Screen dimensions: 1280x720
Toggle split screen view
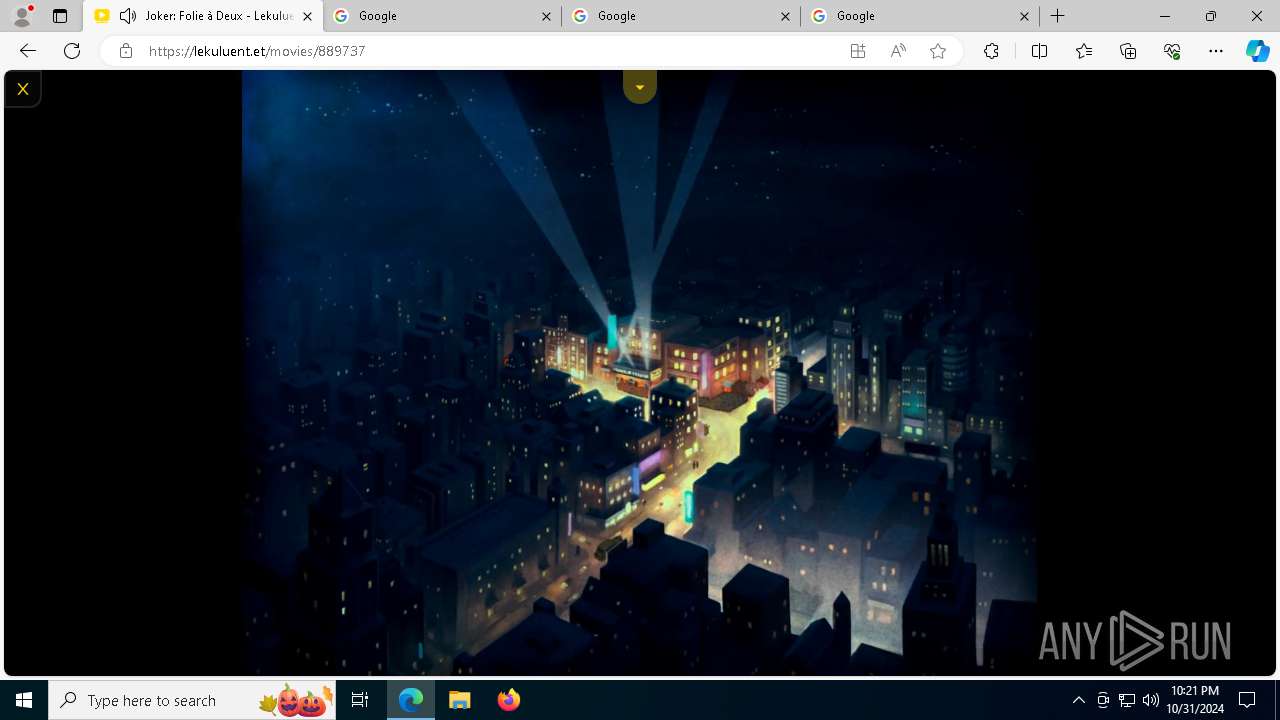pyautogui.click(x=1039, y=51)
